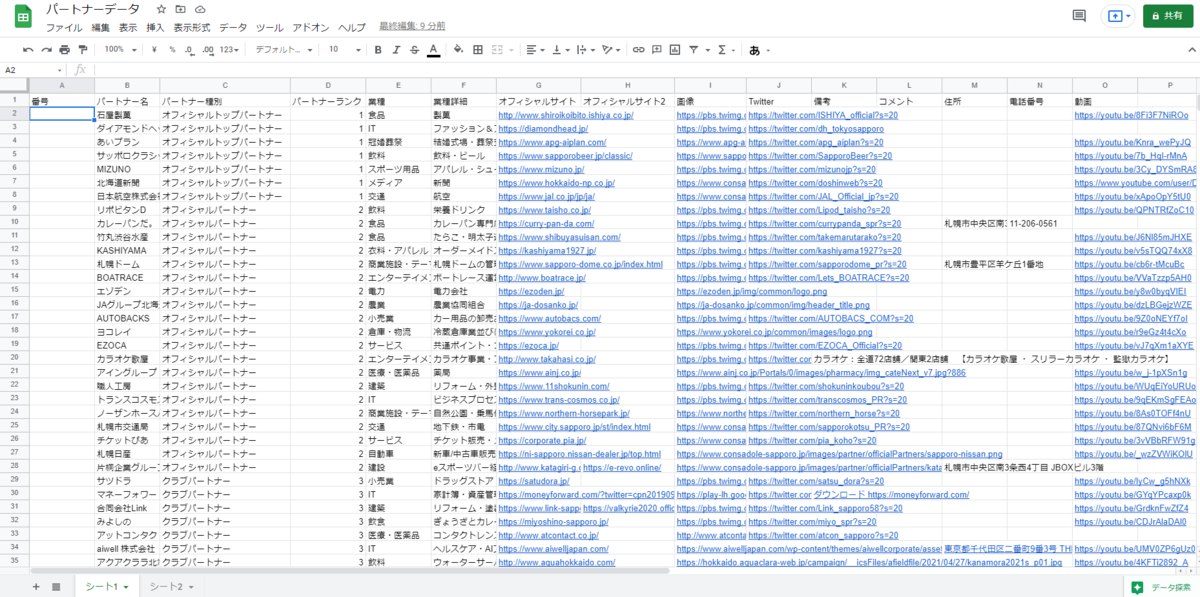Open the 挿入 menu
1200x597 pixels.
155,27
